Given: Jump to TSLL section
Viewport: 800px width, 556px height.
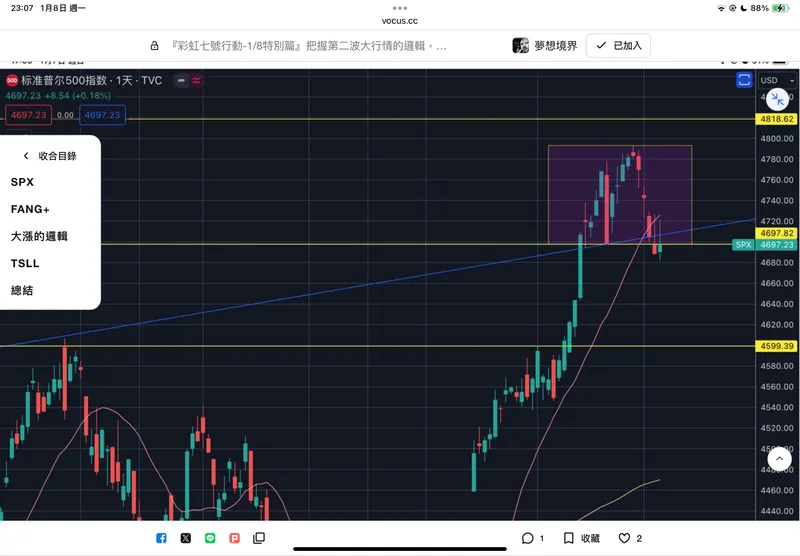Looking at the screenshot, I should (x=25, y=263).
